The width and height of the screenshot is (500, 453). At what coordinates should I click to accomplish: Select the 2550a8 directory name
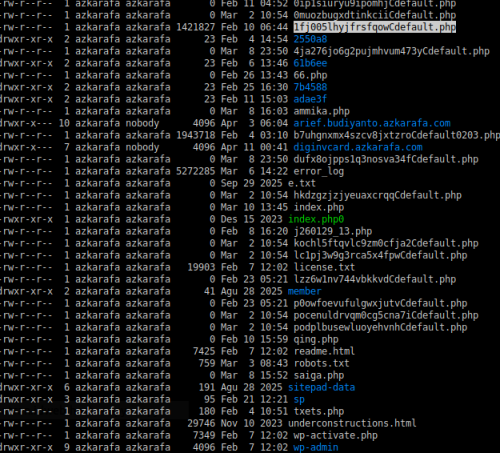click(x=310, y=39)
